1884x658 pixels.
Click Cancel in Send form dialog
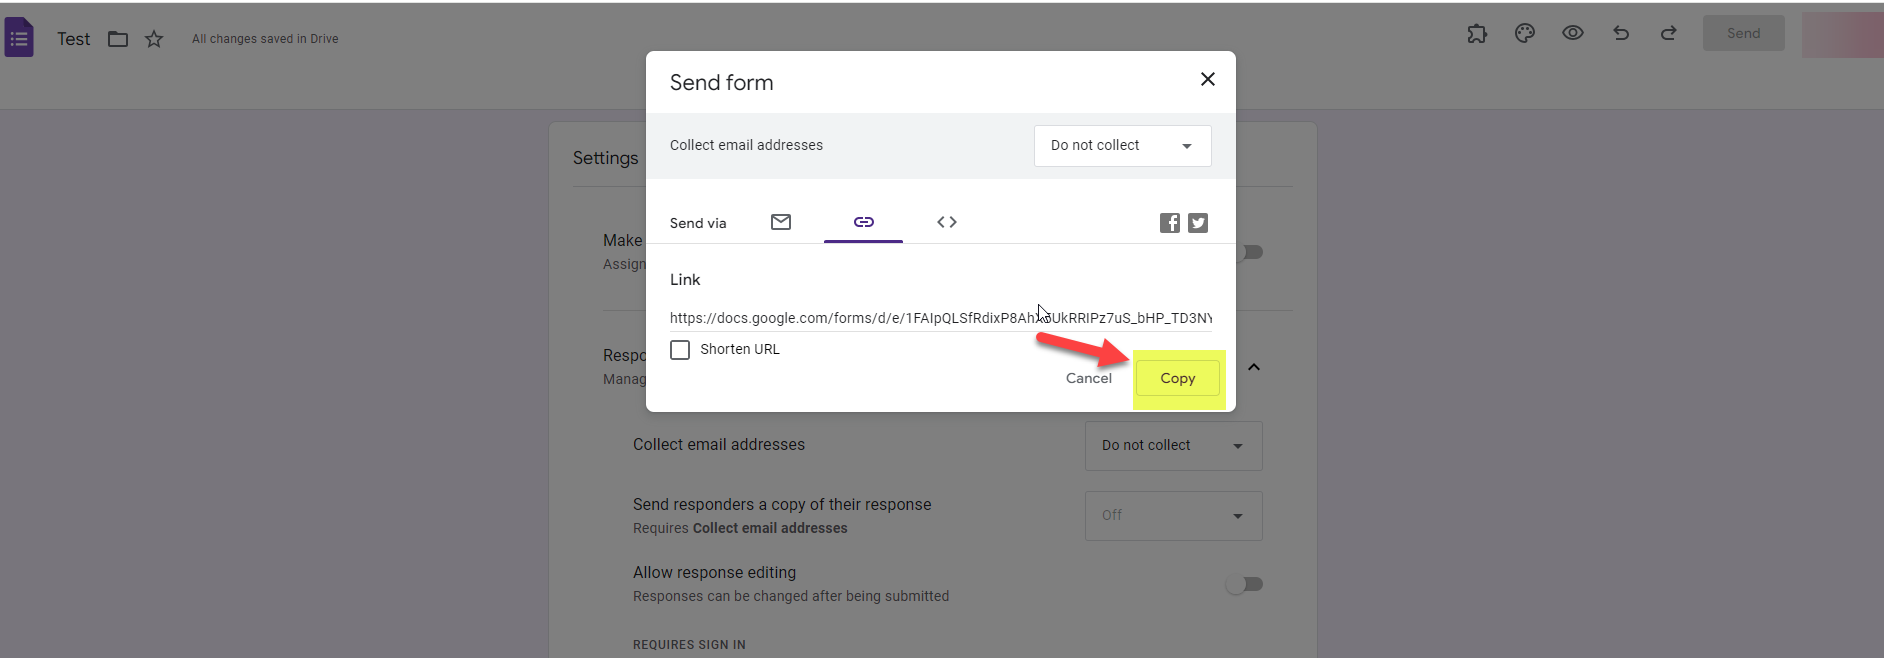(x=1088, y=379)
